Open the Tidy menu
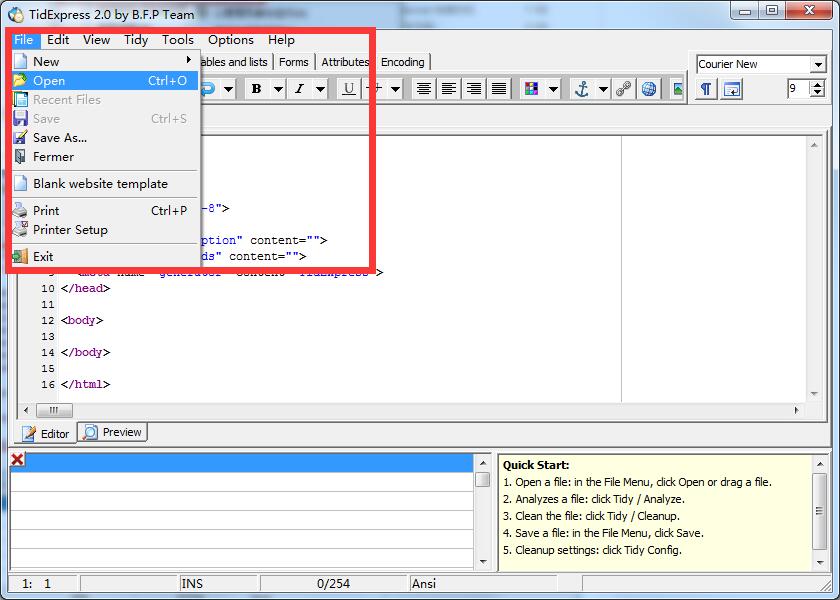 click(x=136, y=40)
